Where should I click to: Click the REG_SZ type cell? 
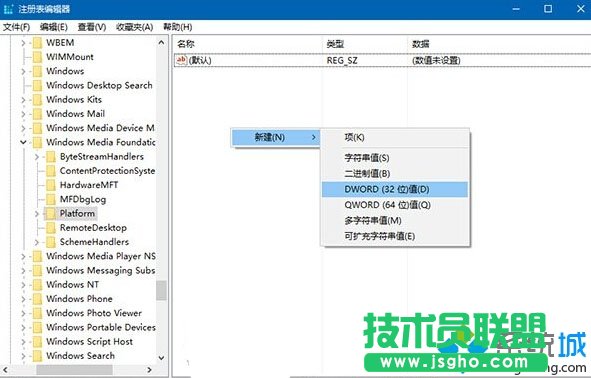pos(342,60)
